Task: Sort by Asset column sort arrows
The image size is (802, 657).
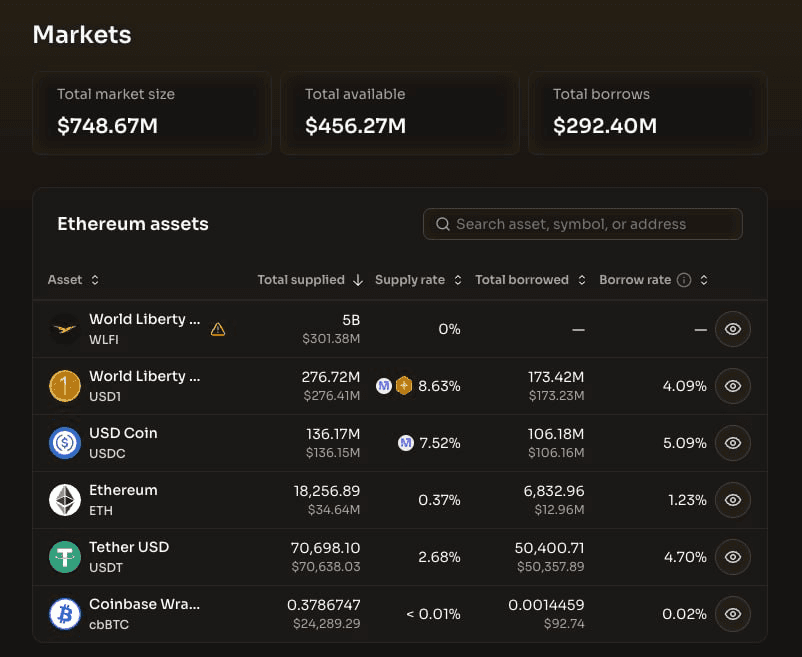Action: (x=95, y=280)
